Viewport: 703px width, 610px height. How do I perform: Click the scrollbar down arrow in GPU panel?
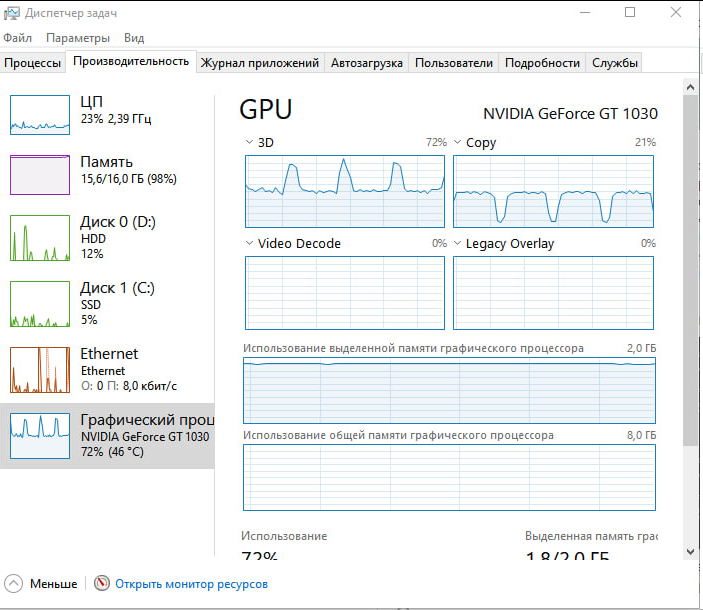click(x=692, y=550)
